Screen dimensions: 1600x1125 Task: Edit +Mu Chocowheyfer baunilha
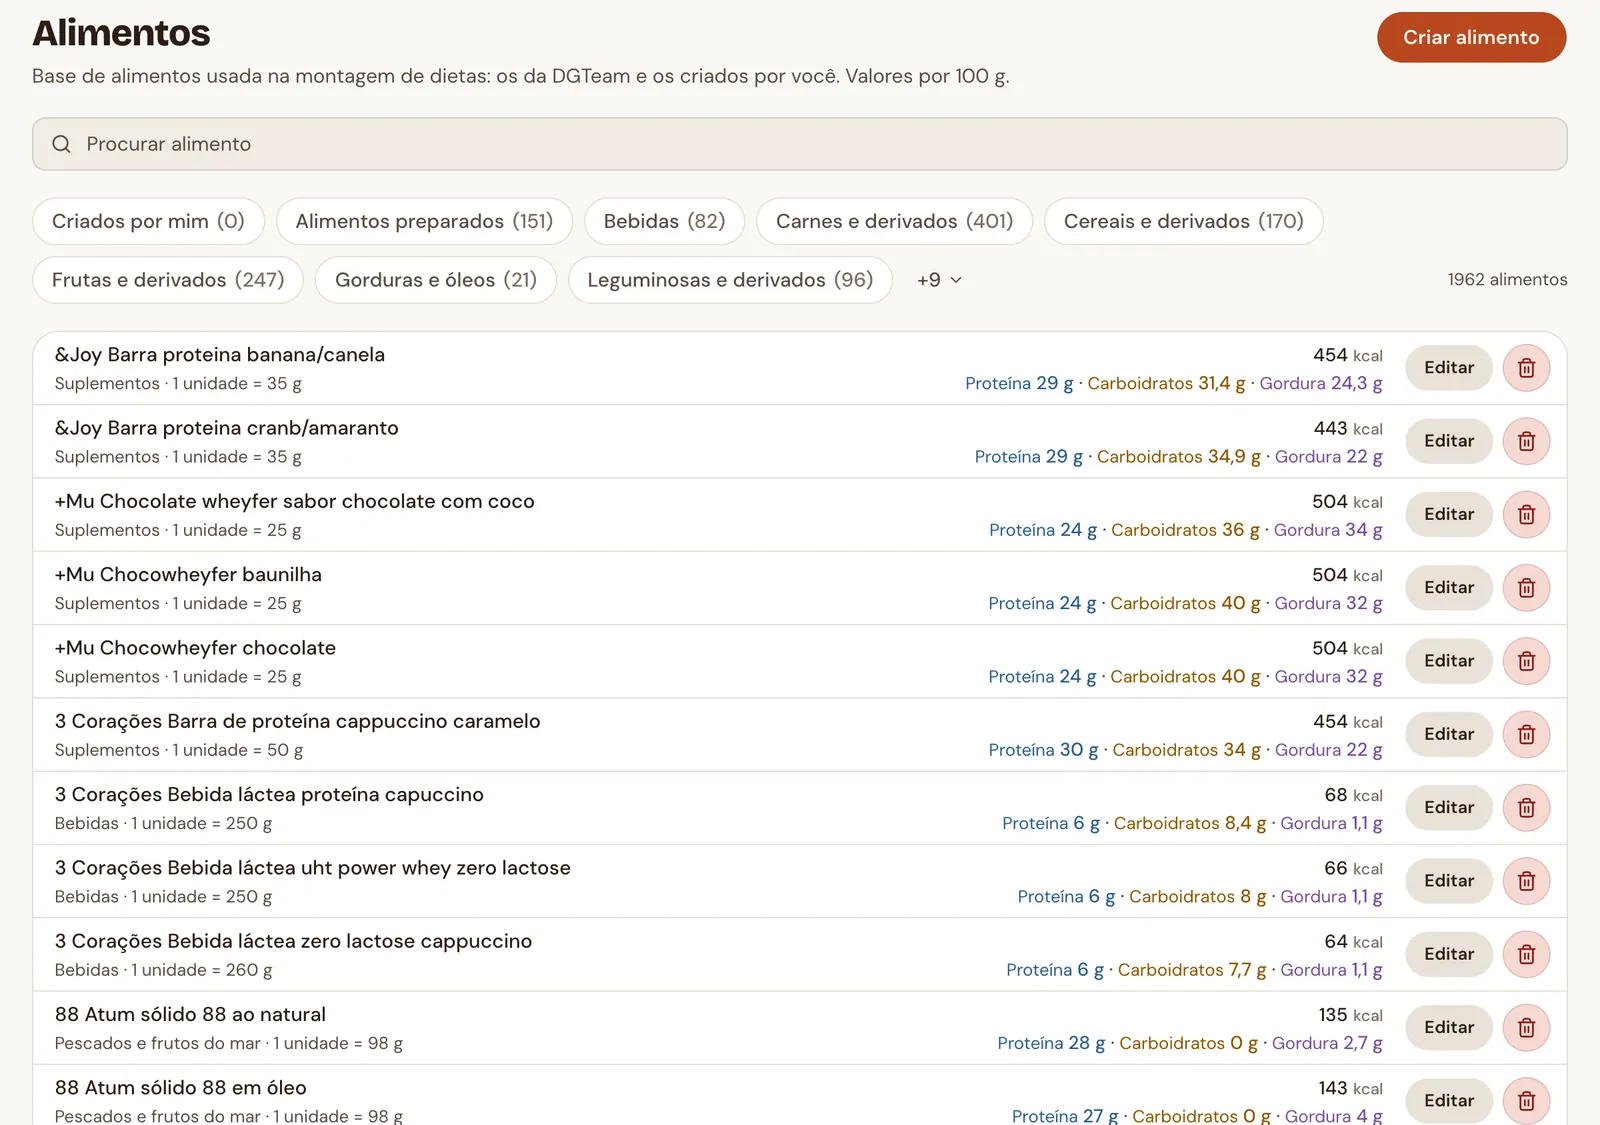tap(1449, 588)
